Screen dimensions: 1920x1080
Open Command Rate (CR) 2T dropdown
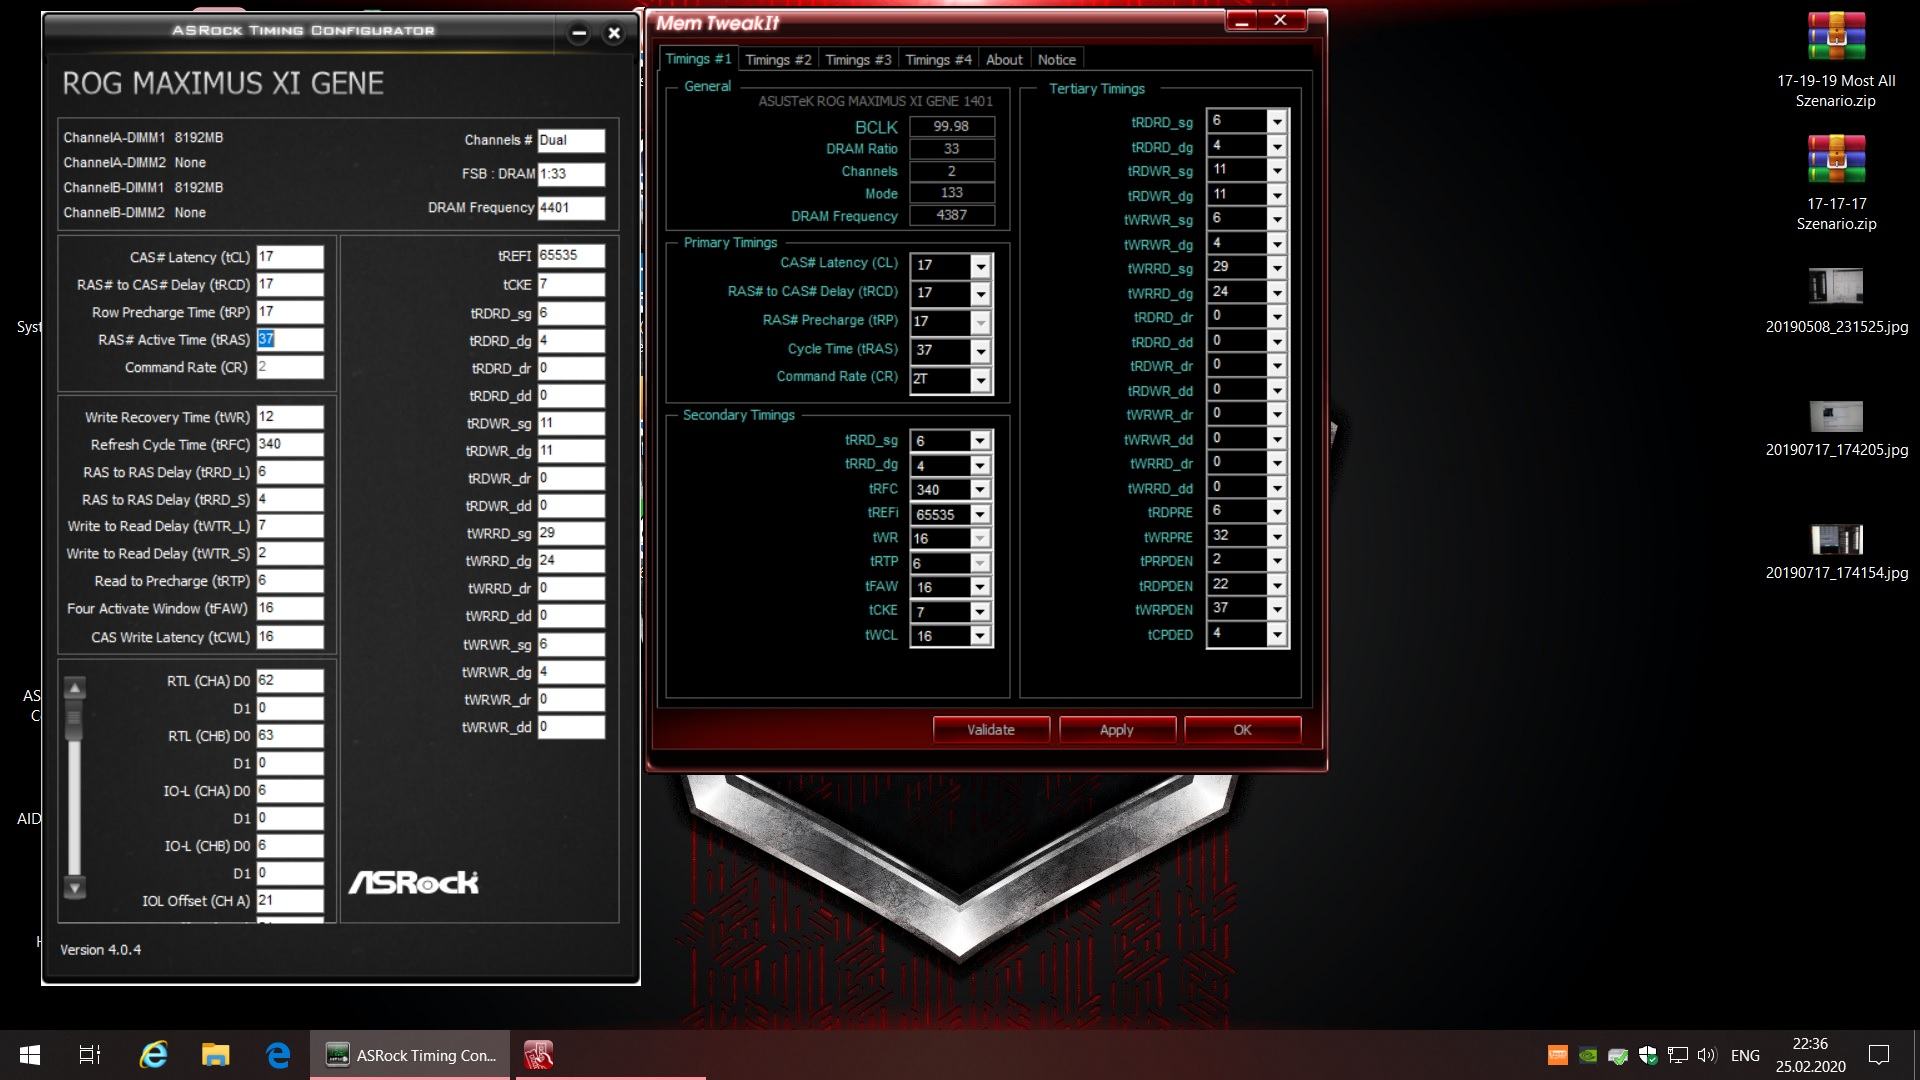click(x=980, y=380)
